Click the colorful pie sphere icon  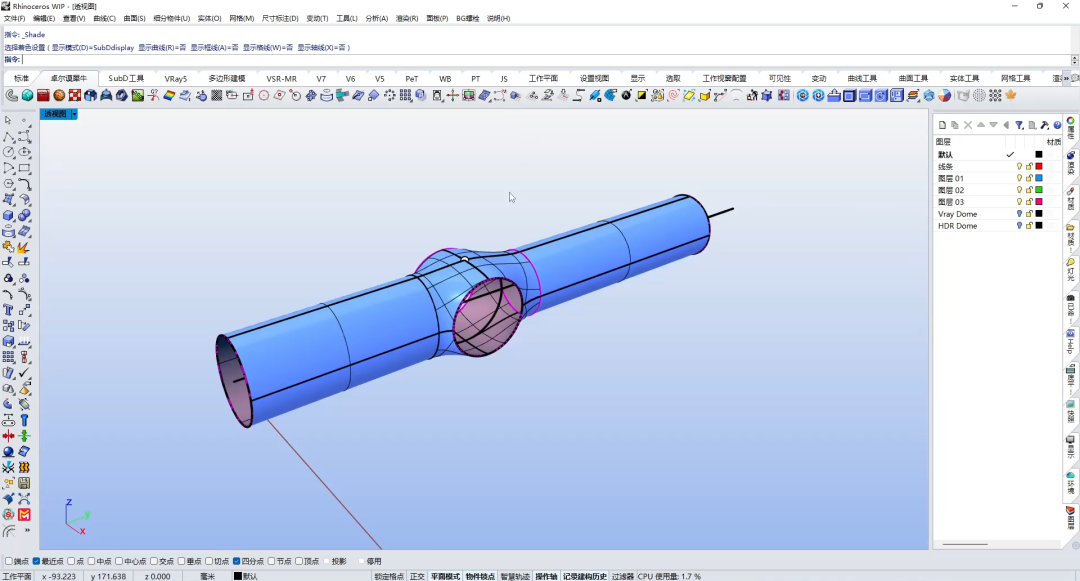[x=945, y=96]
